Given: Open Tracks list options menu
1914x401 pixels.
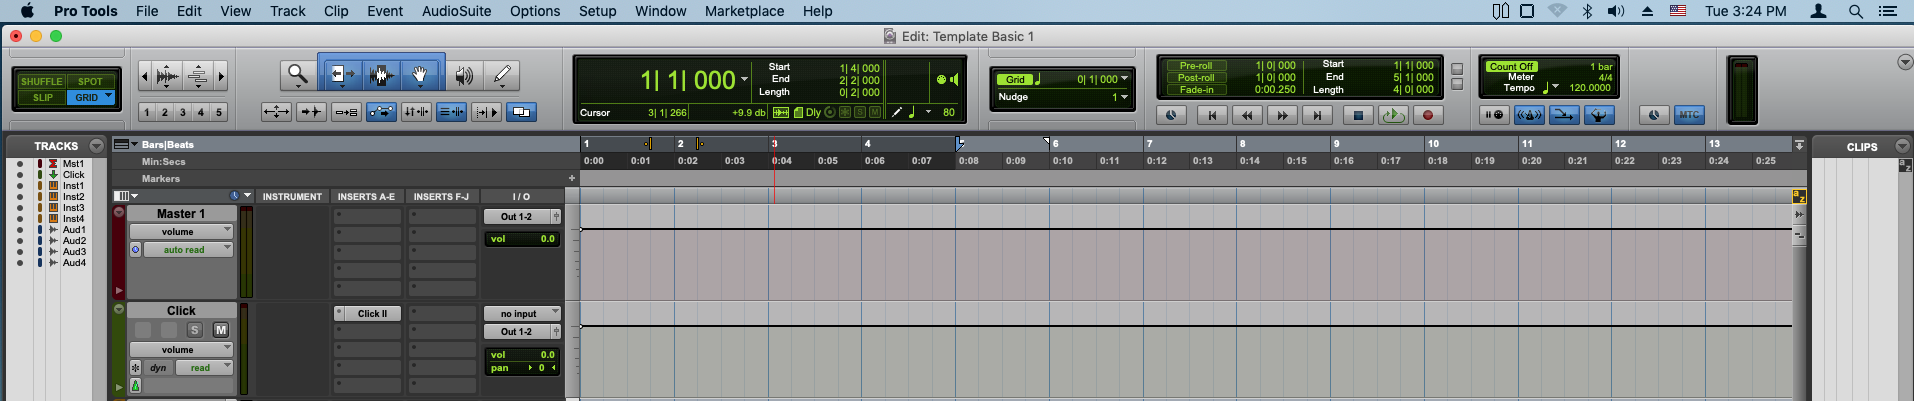Looking at the screenshot, I should tap(96, 146).
